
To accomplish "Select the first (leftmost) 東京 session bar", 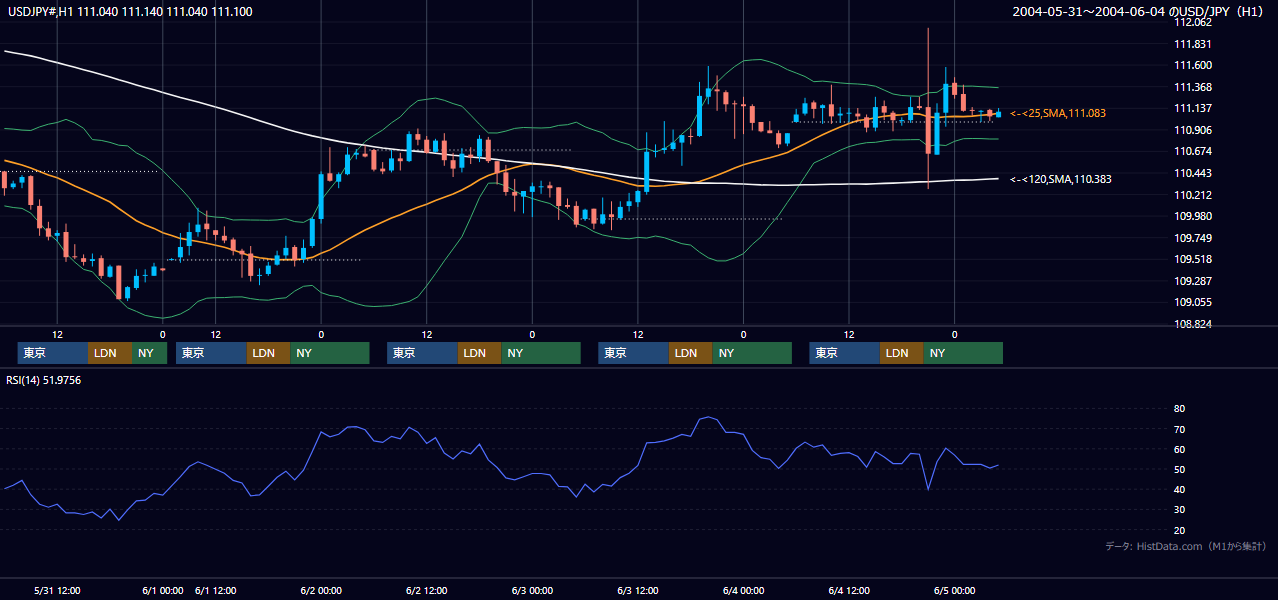I will 53,353.
